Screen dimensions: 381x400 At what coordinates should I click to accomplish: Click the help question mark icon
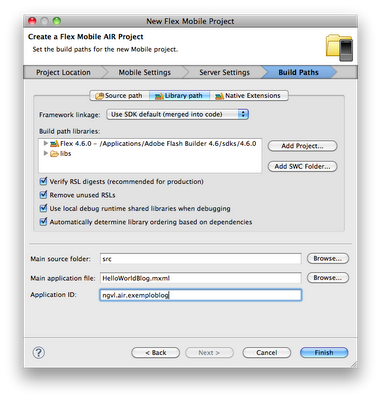click(39, 353)
